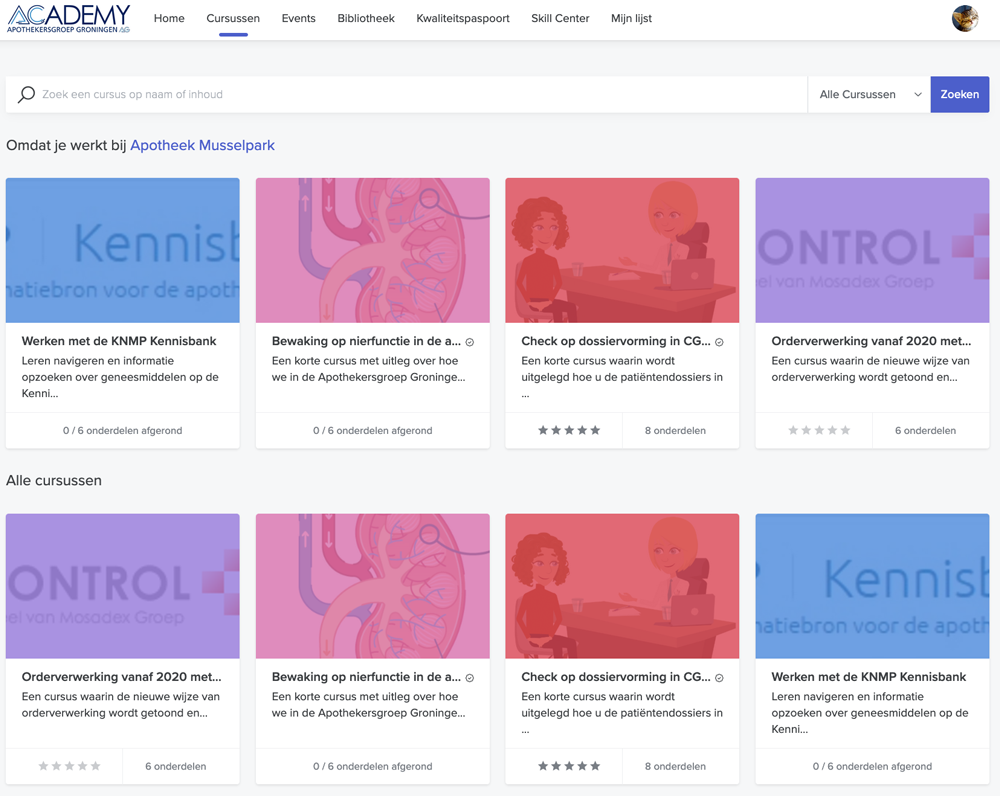Open the user profile avatar menu
Viewport: 1000px width, 796px height.
[x=964, y=18]
